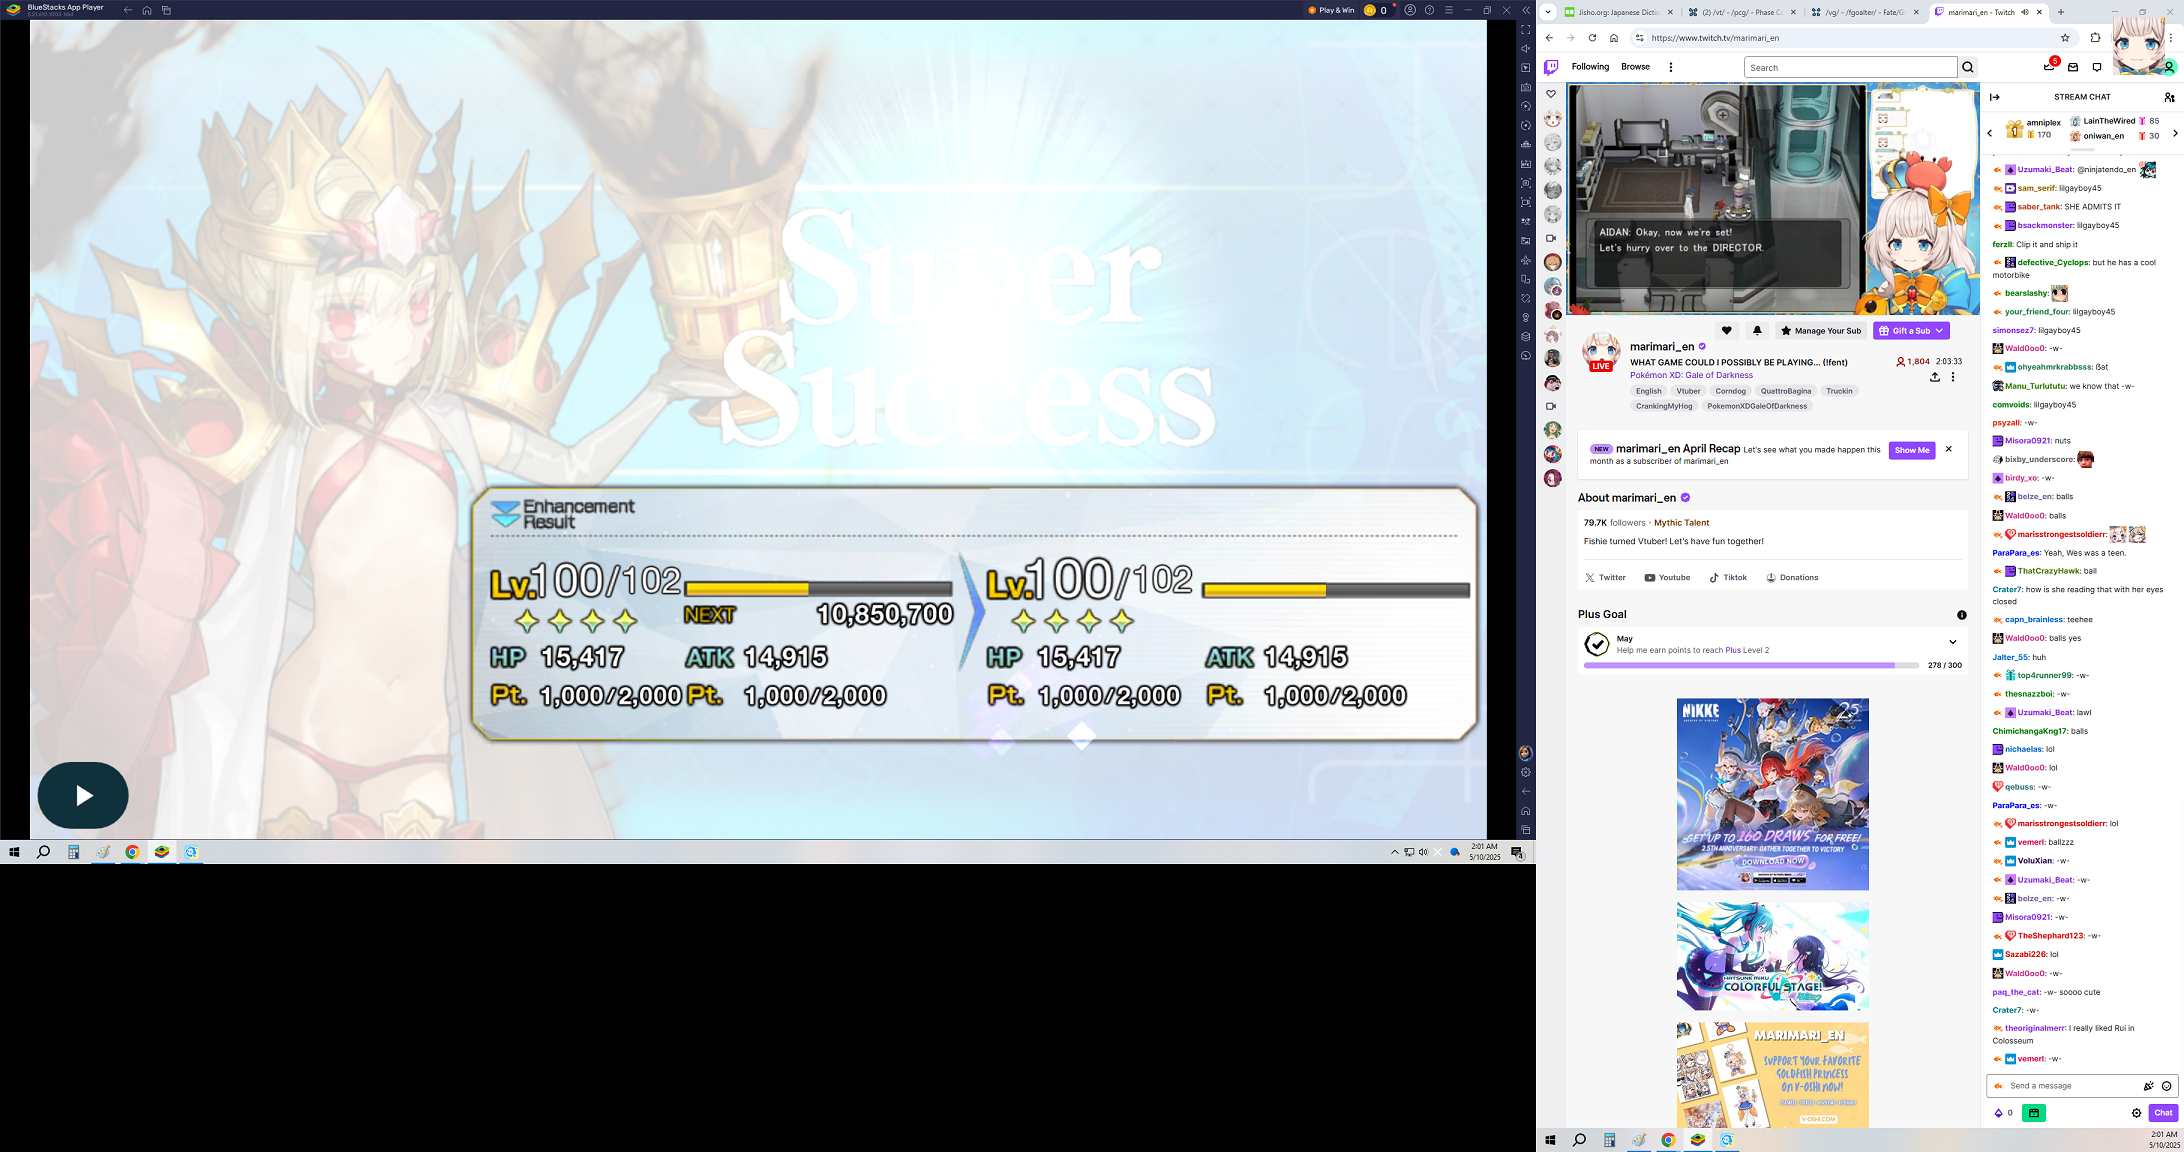Open Pokémon XD: Gale of Darkness link
This screenshot has width=2184, height=1152.
pyautogui.click(x=1691, y=375)
